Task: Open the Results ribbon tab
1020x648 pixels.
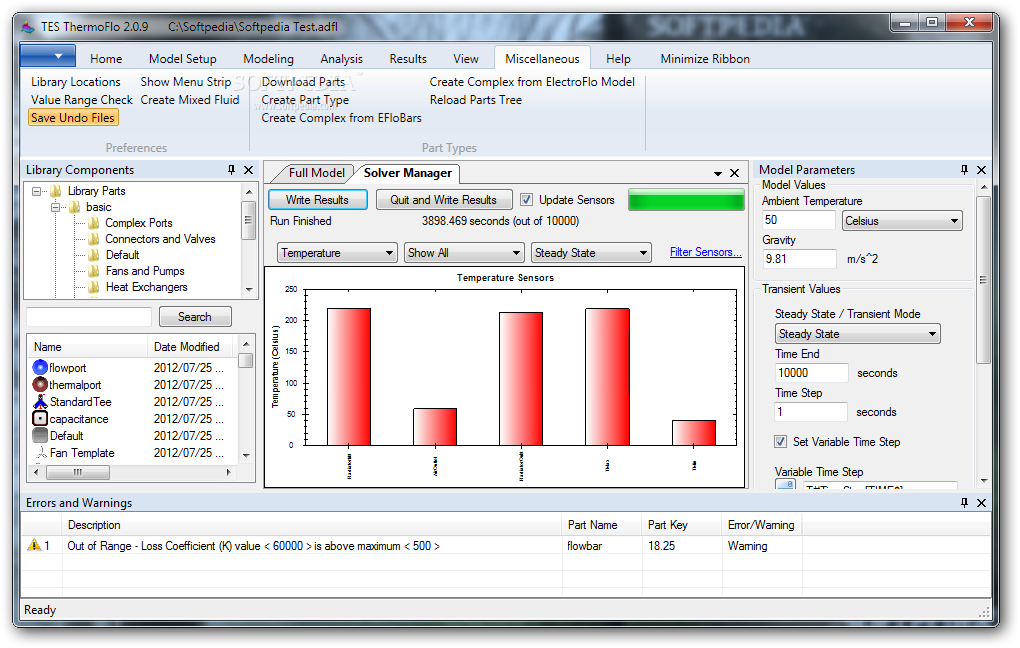Action: pos(408,59)
